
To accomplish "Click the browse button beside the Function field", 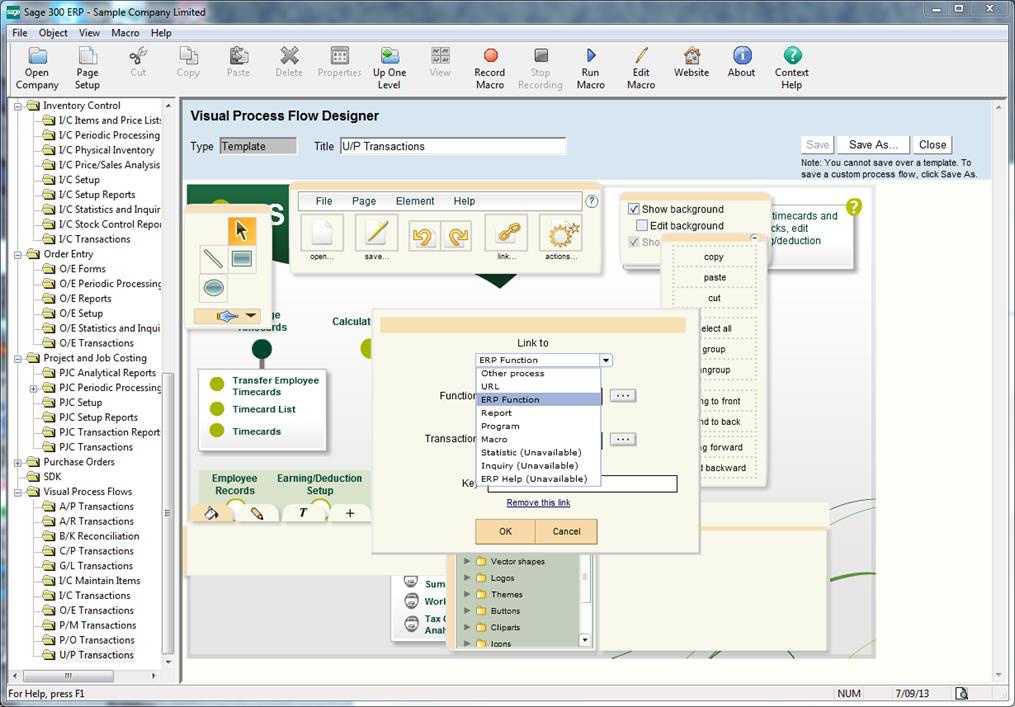I will coord(623,396).
